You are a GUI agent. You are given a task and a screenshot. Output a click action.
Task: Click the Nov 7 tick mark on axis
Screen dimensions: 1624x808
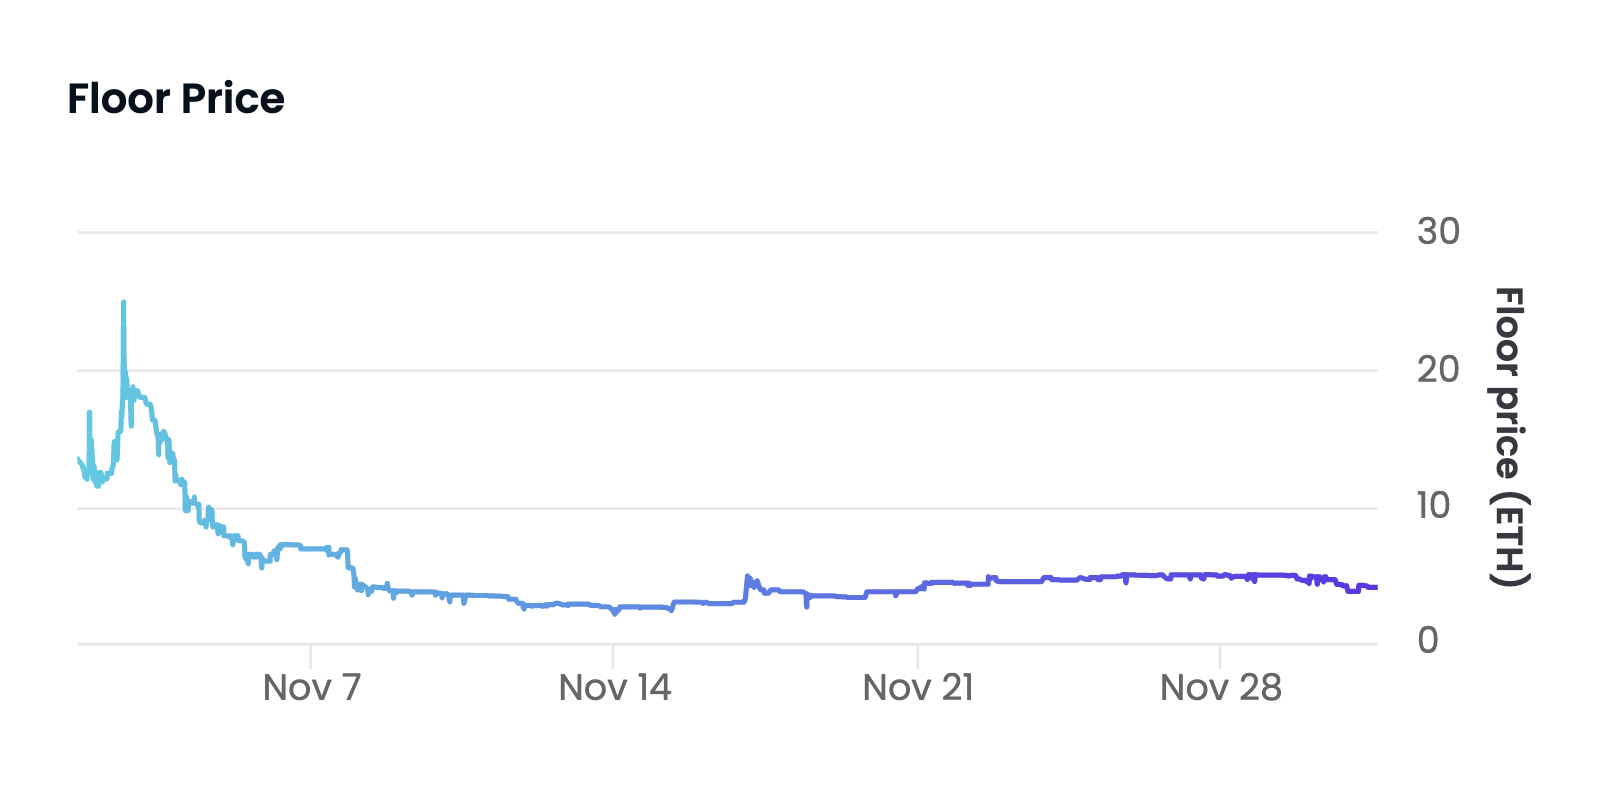311,655
